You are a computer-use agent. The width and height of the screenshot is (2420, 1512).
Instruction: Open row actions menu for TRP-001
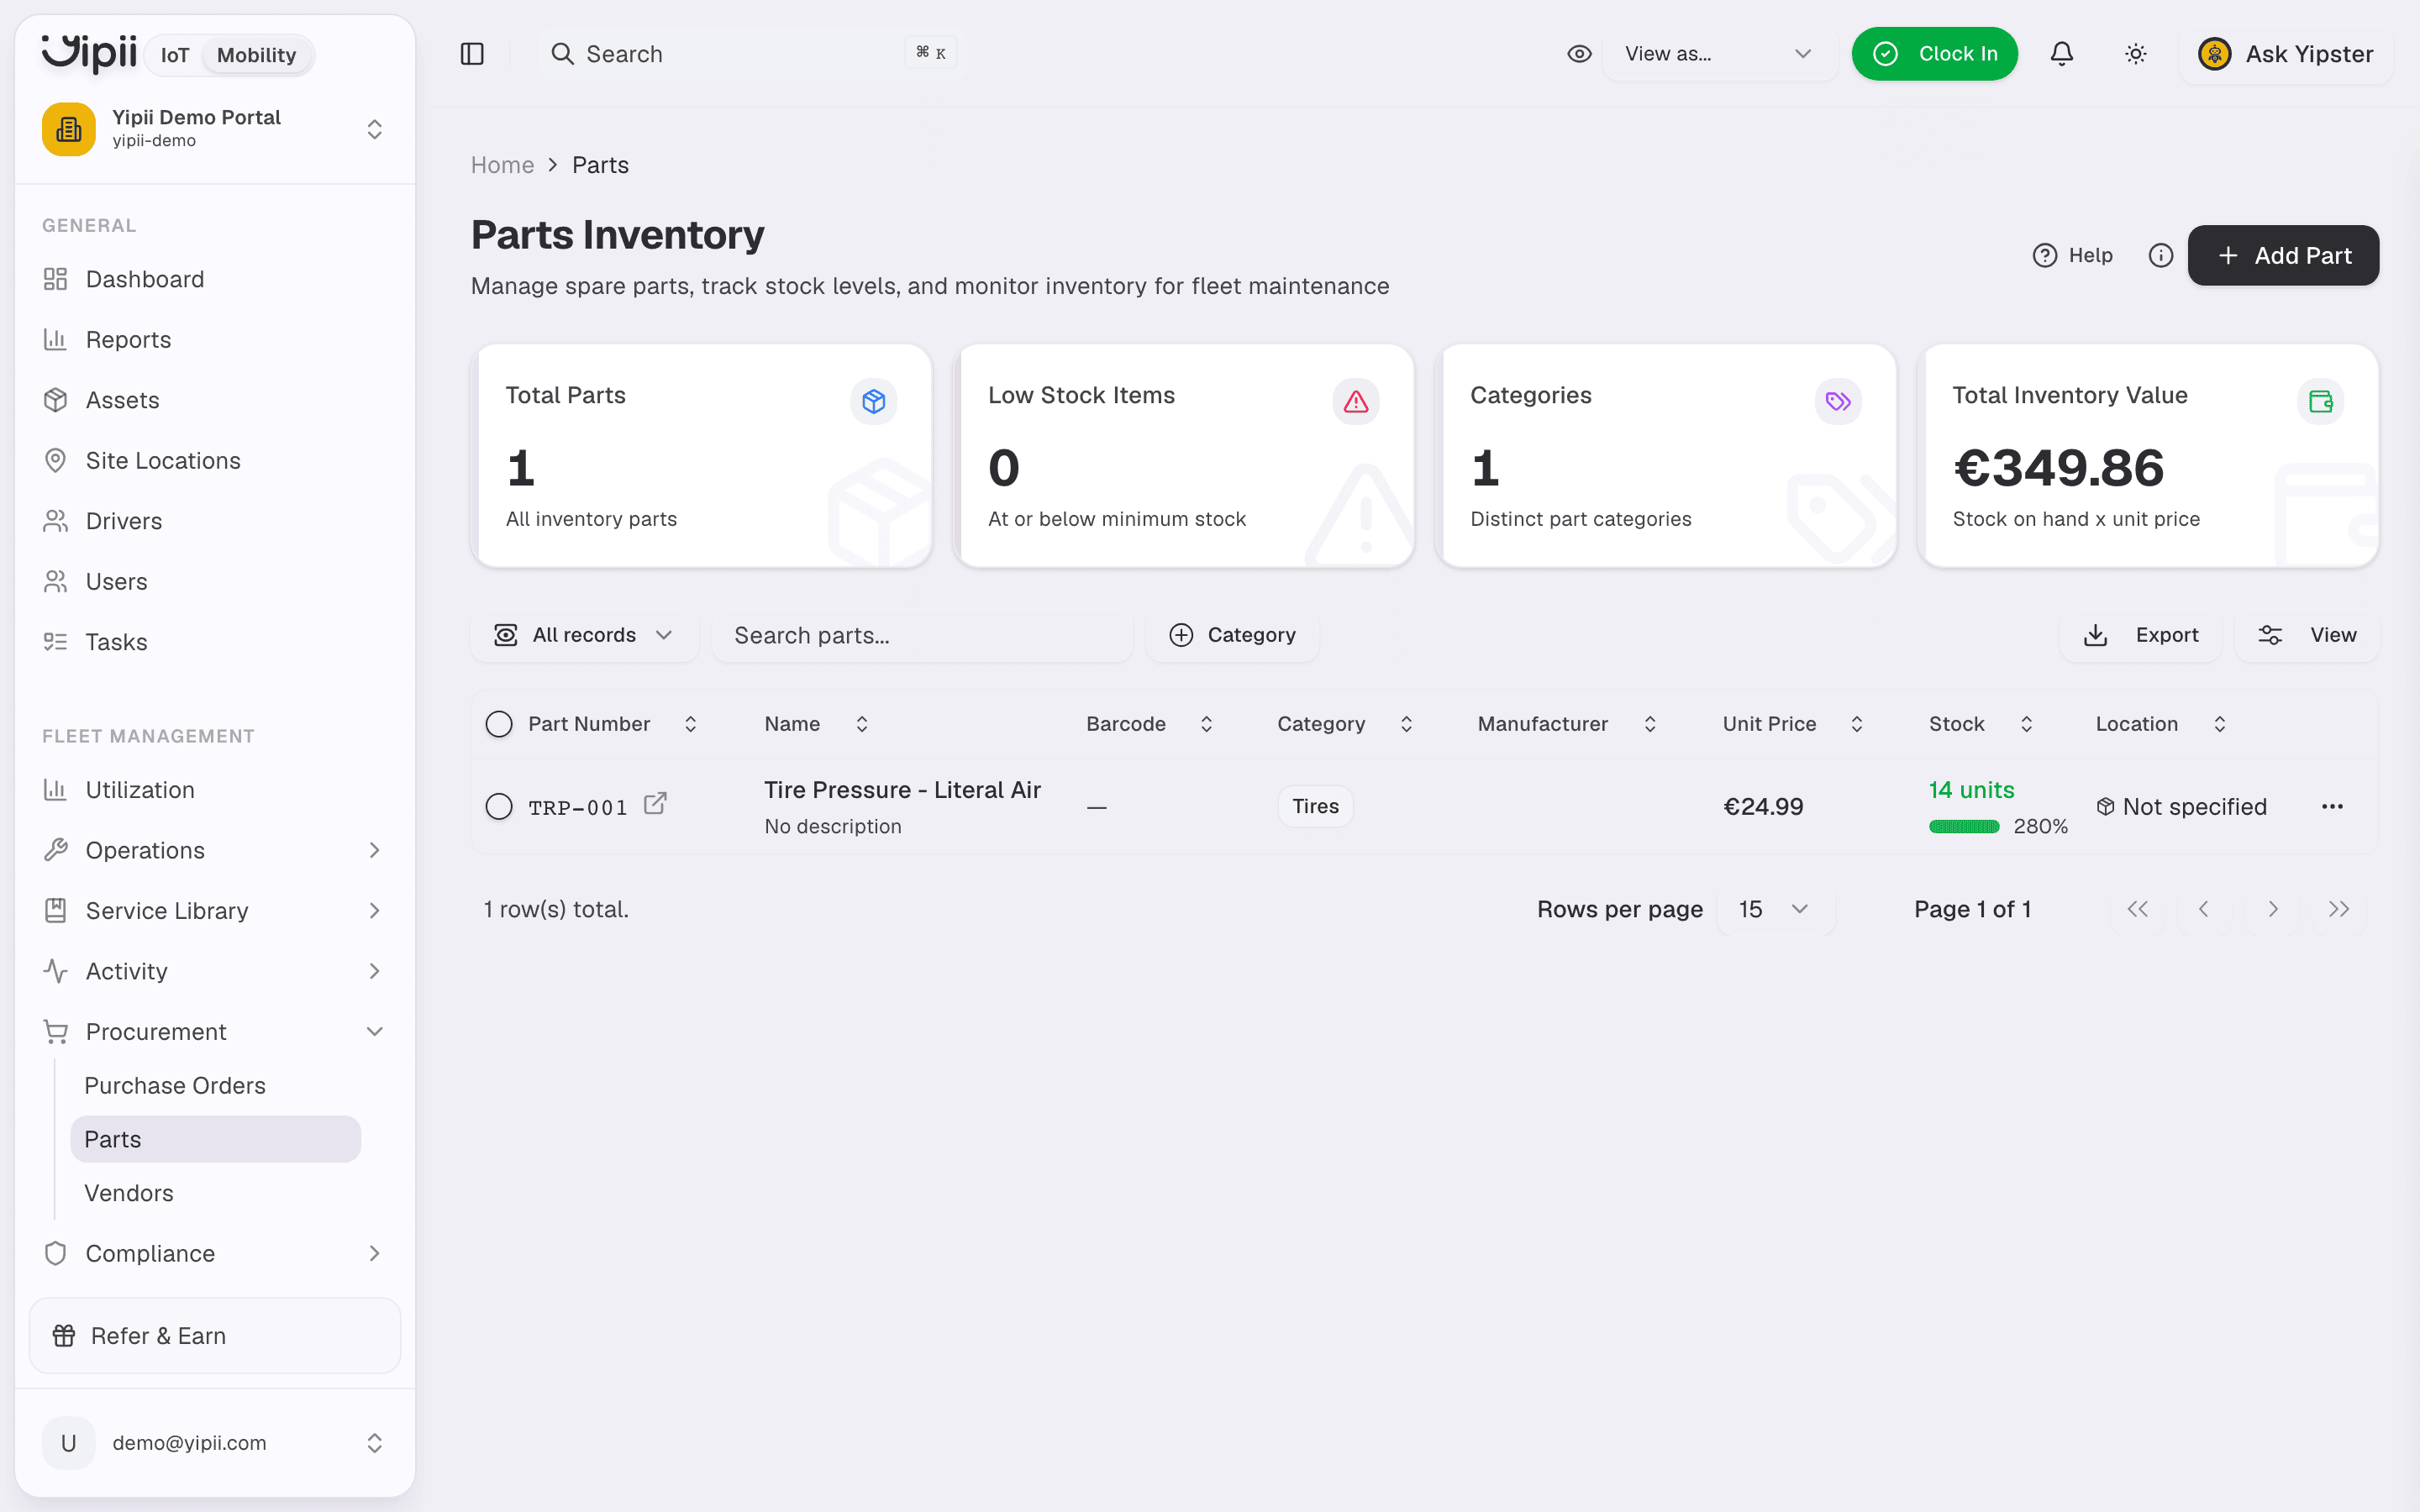(2332, 807)
